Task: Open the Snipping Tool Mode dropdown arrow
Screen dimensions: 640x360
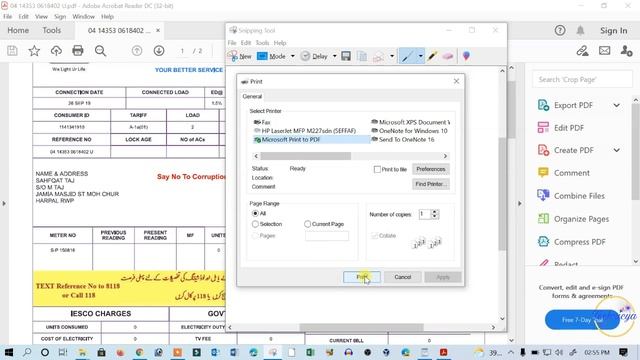Action: coord(293,56)
